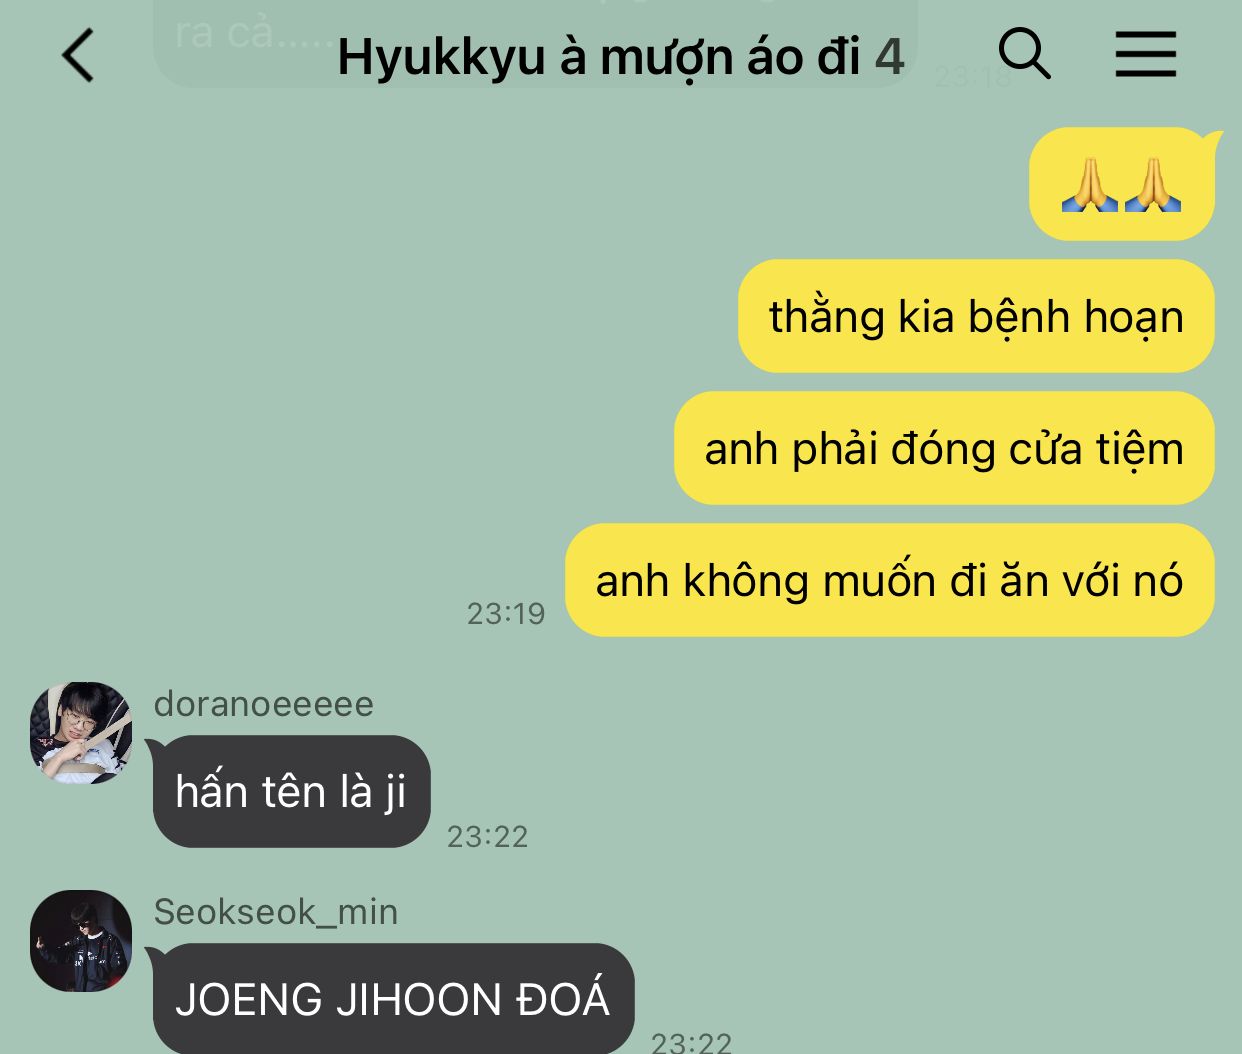Tap doranoeeeee's profile avatar
Viewport: 1242px width, 1054px height.
point(81,732)
